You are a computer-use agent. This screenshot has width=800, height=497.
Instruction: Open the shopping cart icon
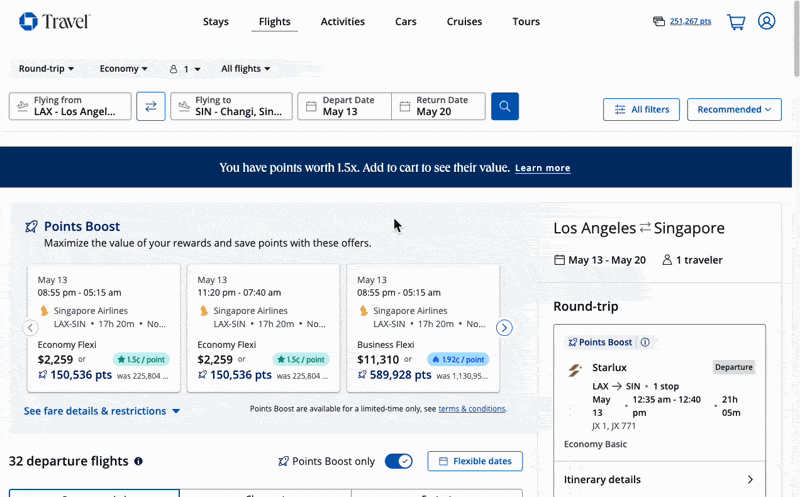(x=736, y=21)
